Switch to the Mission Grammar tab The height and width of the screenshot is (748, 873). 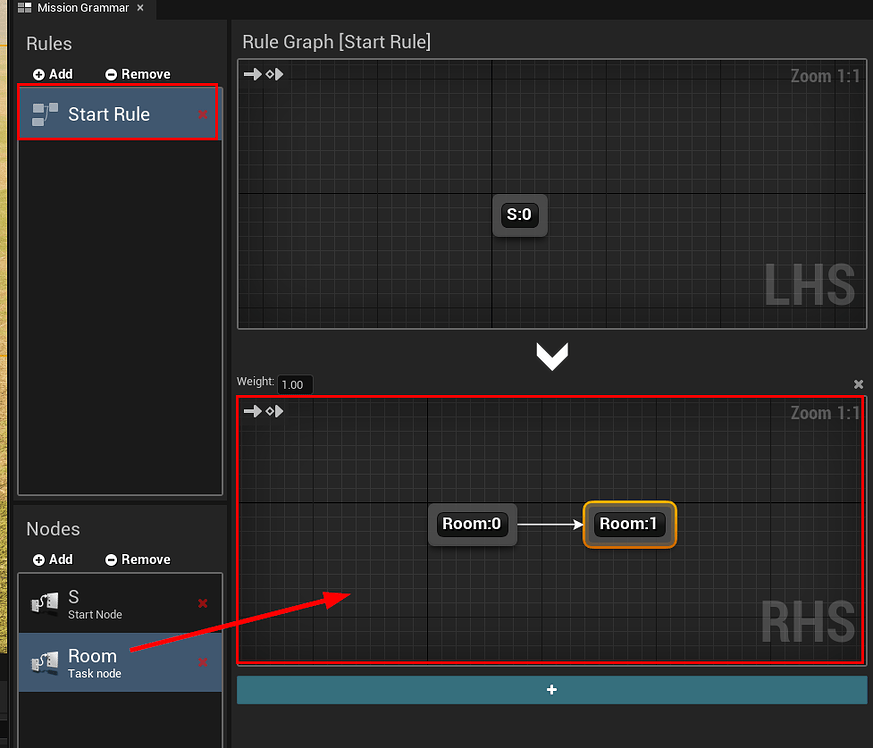(76, 8)
